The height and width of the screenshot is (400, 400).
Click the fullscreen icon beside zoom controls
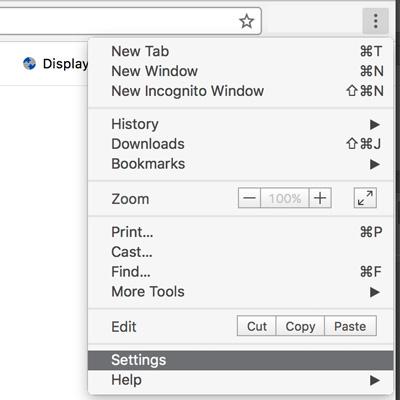pos(365,198)
